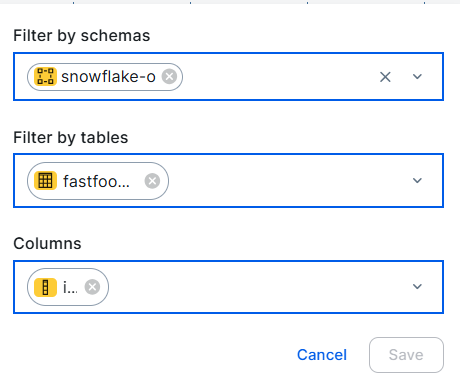Expand the Columns dropdown chevron
Screen dimensions: 460x376
coord(417,287)
